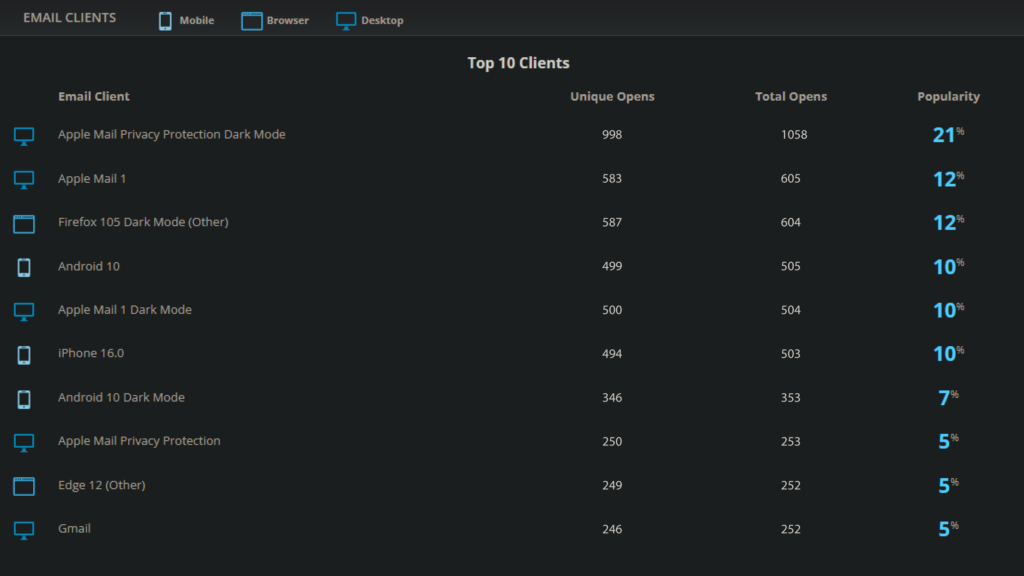Viewport: 1024px width, 576px height.
Task: Select the Android 10 client name
Action: [x=89, y=266]
